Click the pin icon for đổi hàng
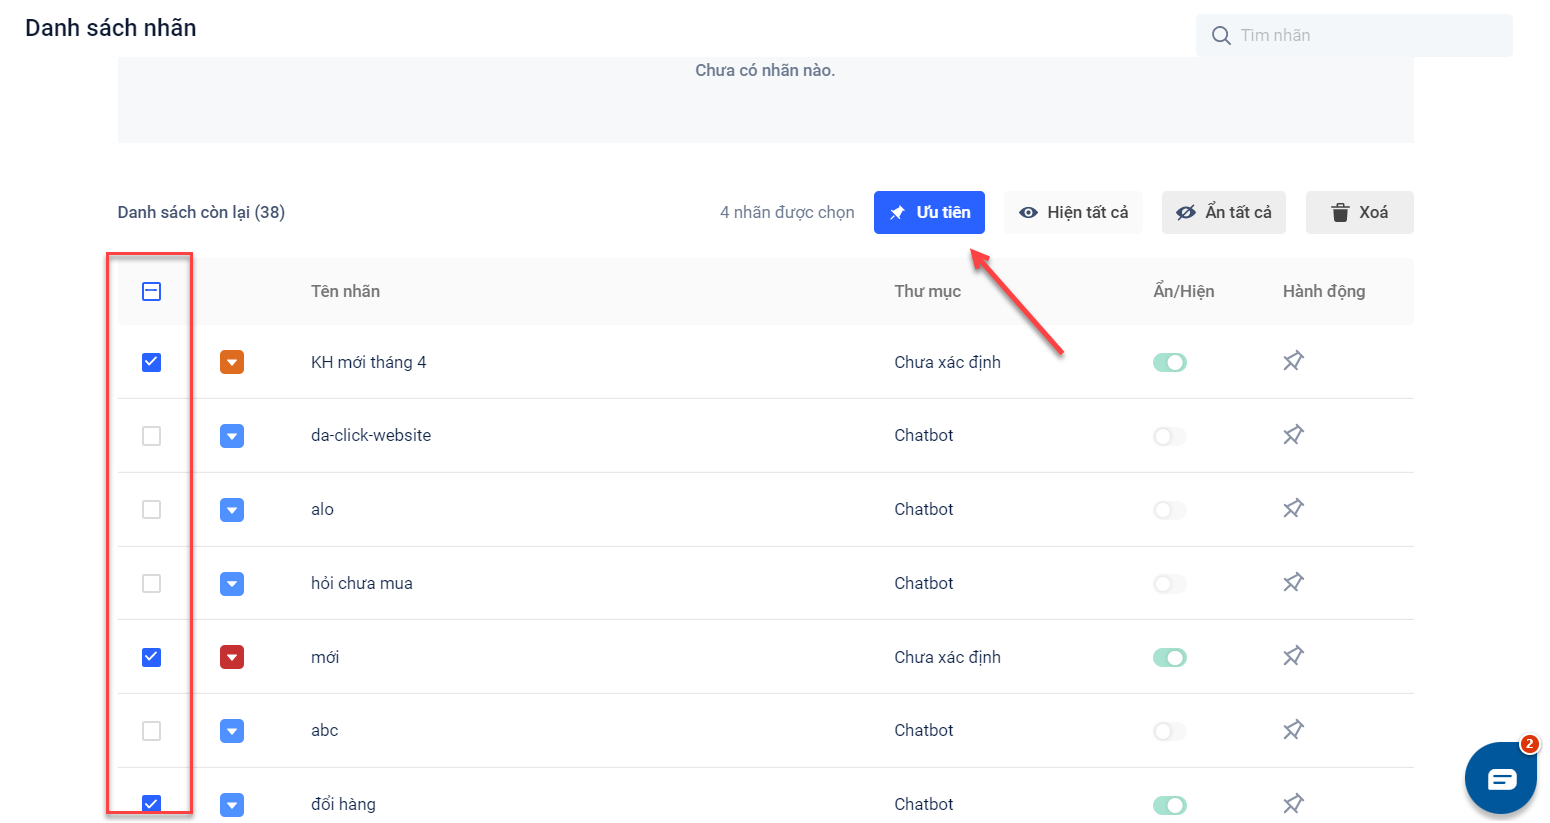This screenshot has height=823, width=1550. (1293, 803)
